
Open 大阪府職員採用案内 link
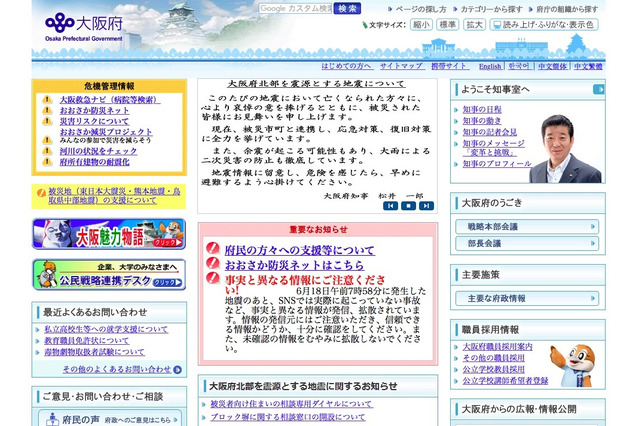[498, 347]
